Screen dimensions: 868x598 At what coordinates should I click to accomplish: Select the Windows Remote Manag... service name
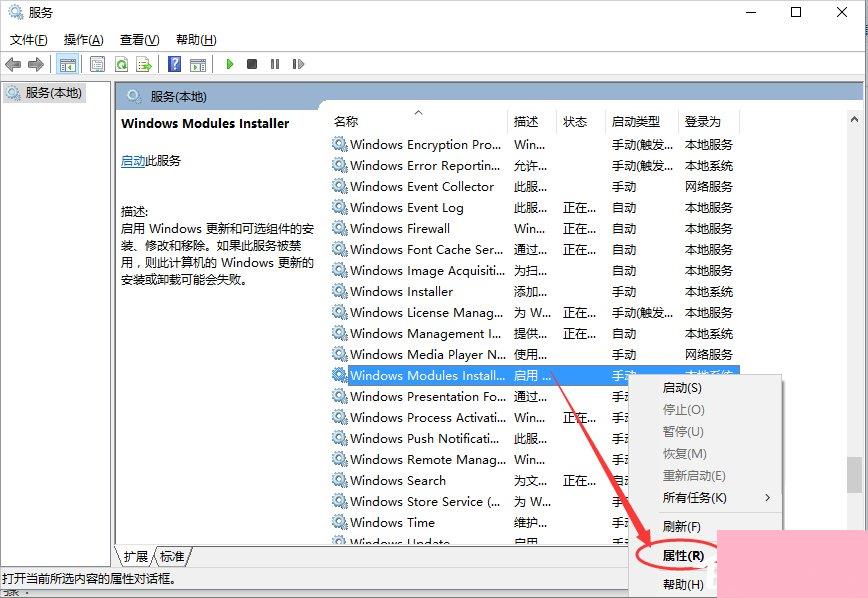pos(428,460)
